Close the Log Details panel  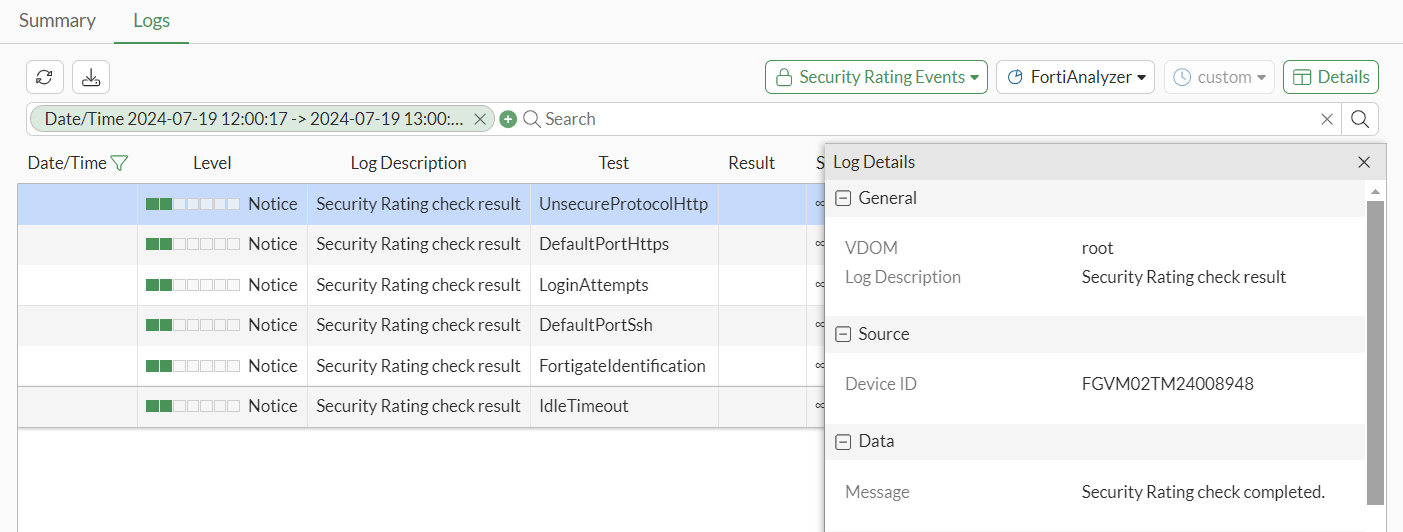coord(1364,162)
